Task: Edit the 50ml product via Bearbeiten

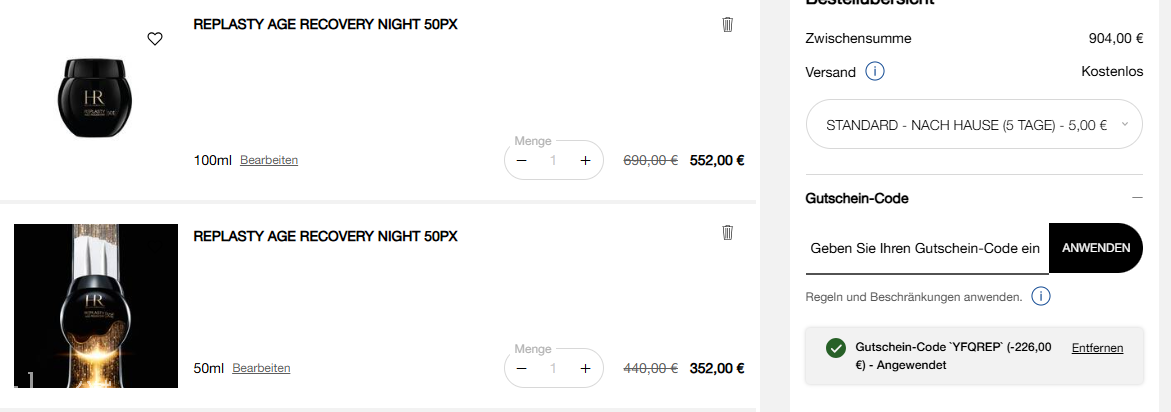Action: tap(261, 368)
